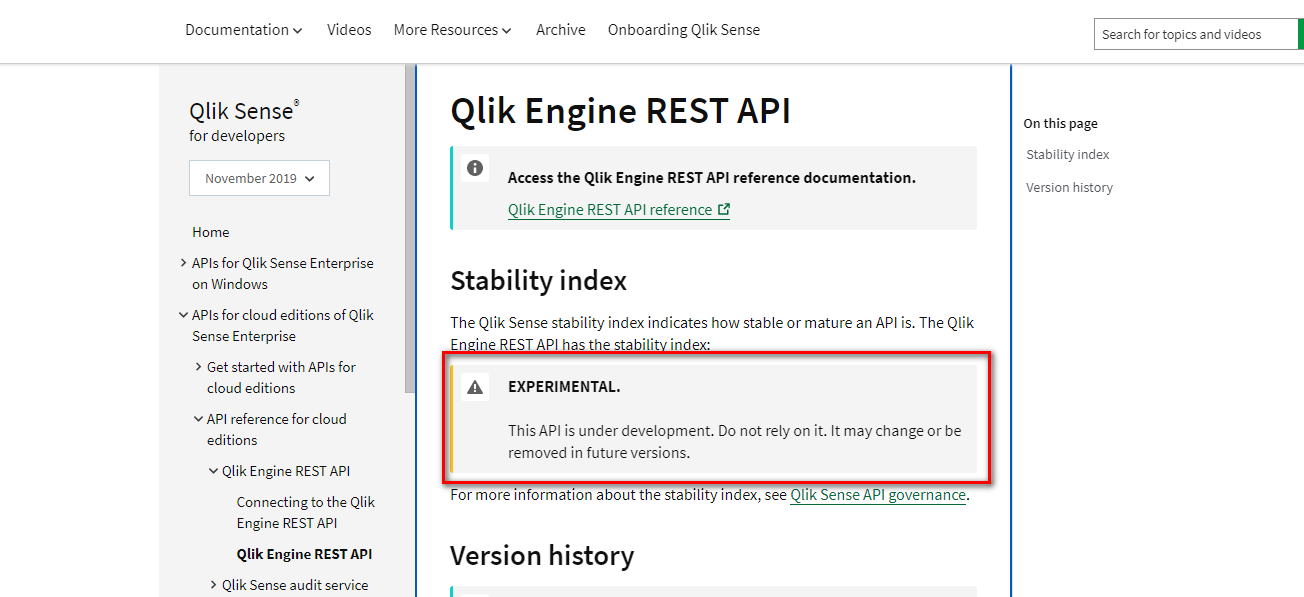The width and height of the screenshot is (1304, 597).
Task: Collapse the Qlik Engine REST API tree node
Action: (213, 471)
